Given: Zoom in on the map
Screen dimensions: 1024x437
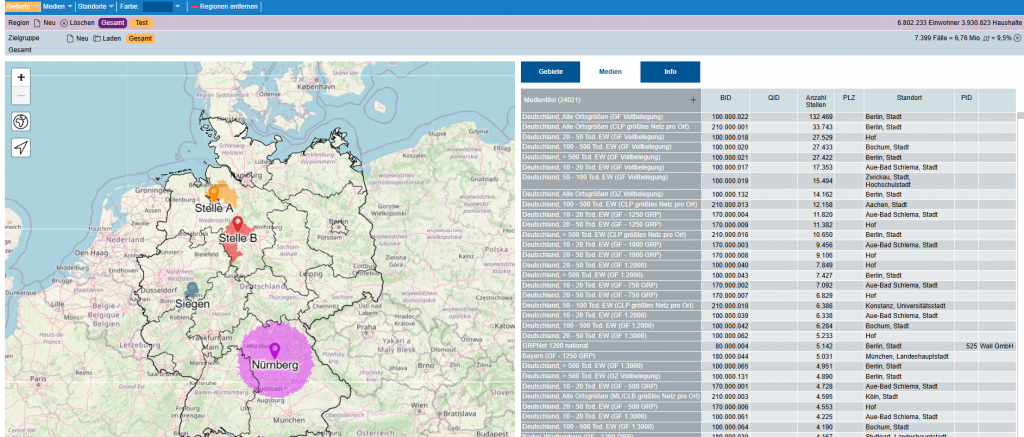Looking at the screenshot, I should click(x=22, y=77).
